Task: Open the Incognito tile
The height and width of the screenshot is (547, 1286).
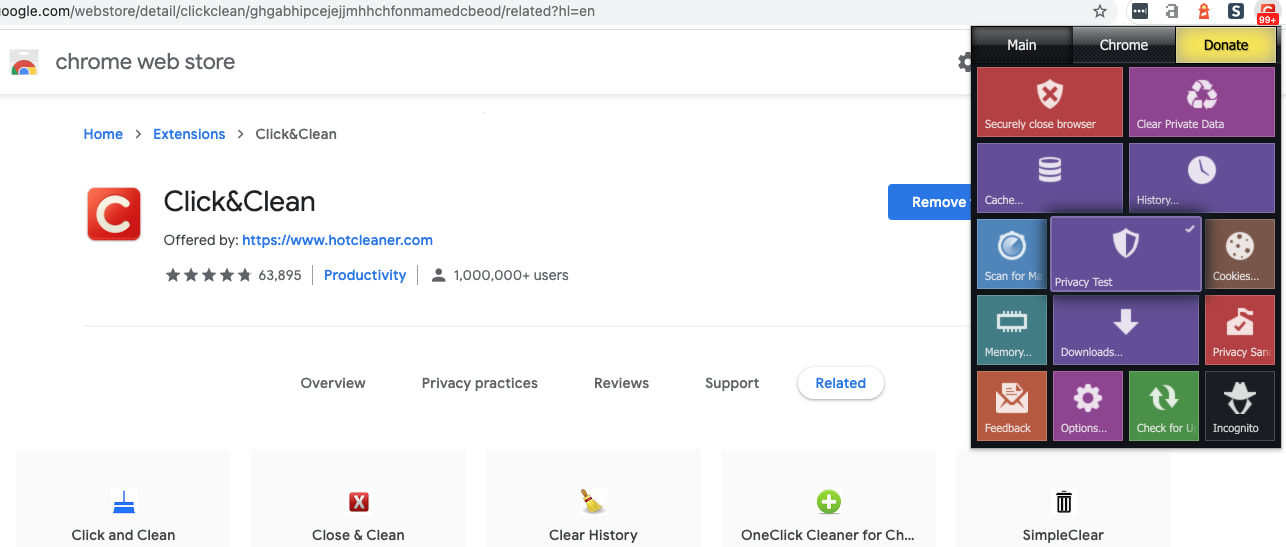Action: [x=1240, y=405]
